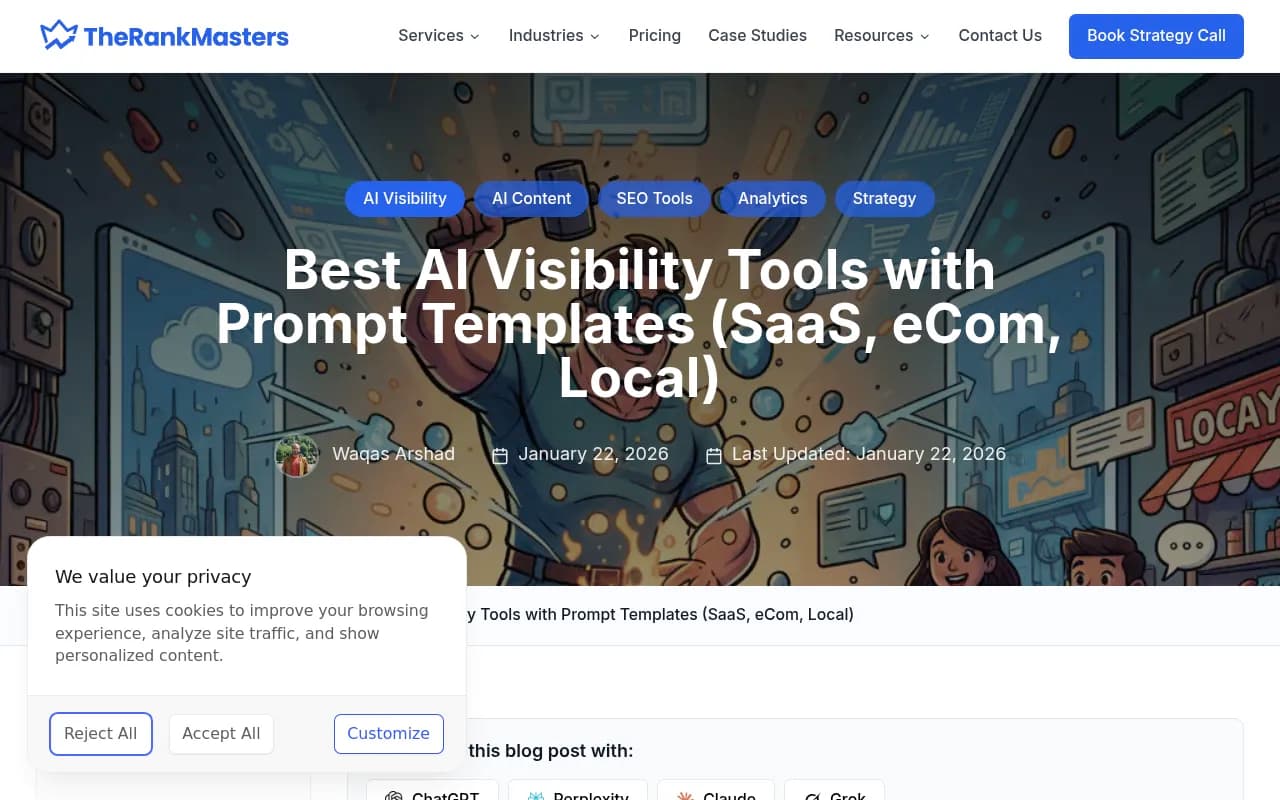Reject all cookies in the privacy banner
The width and height of the screenshot is (1280, 800).
point(100,733)
